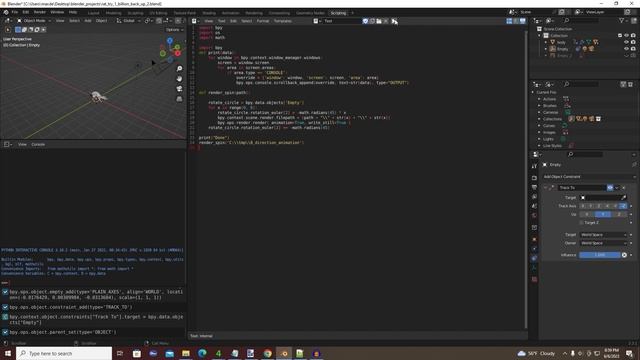Click the new text duplicate icon in text editor
The width and height of the screenshot is (640, 360).
[372, 21]
